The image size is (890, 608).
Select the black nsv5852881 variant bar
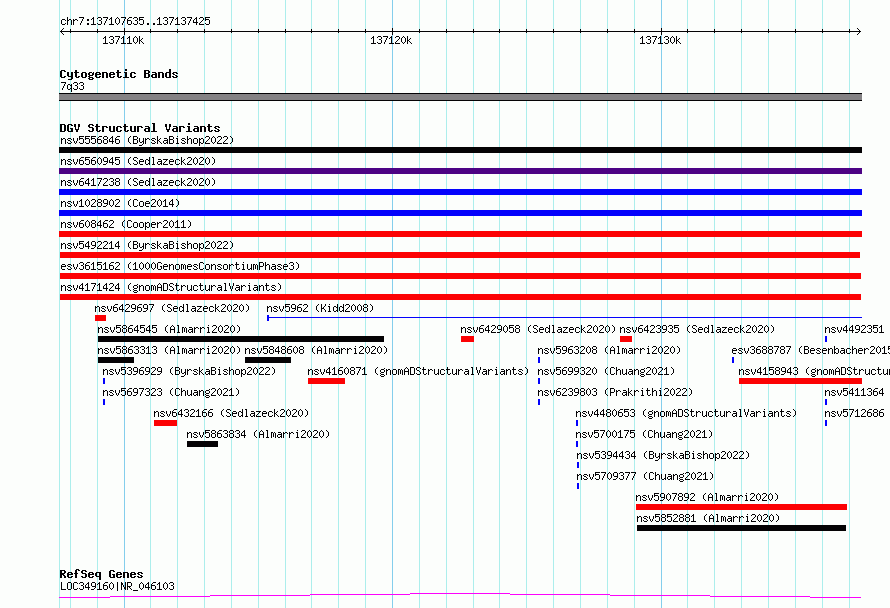click(741, 528)
